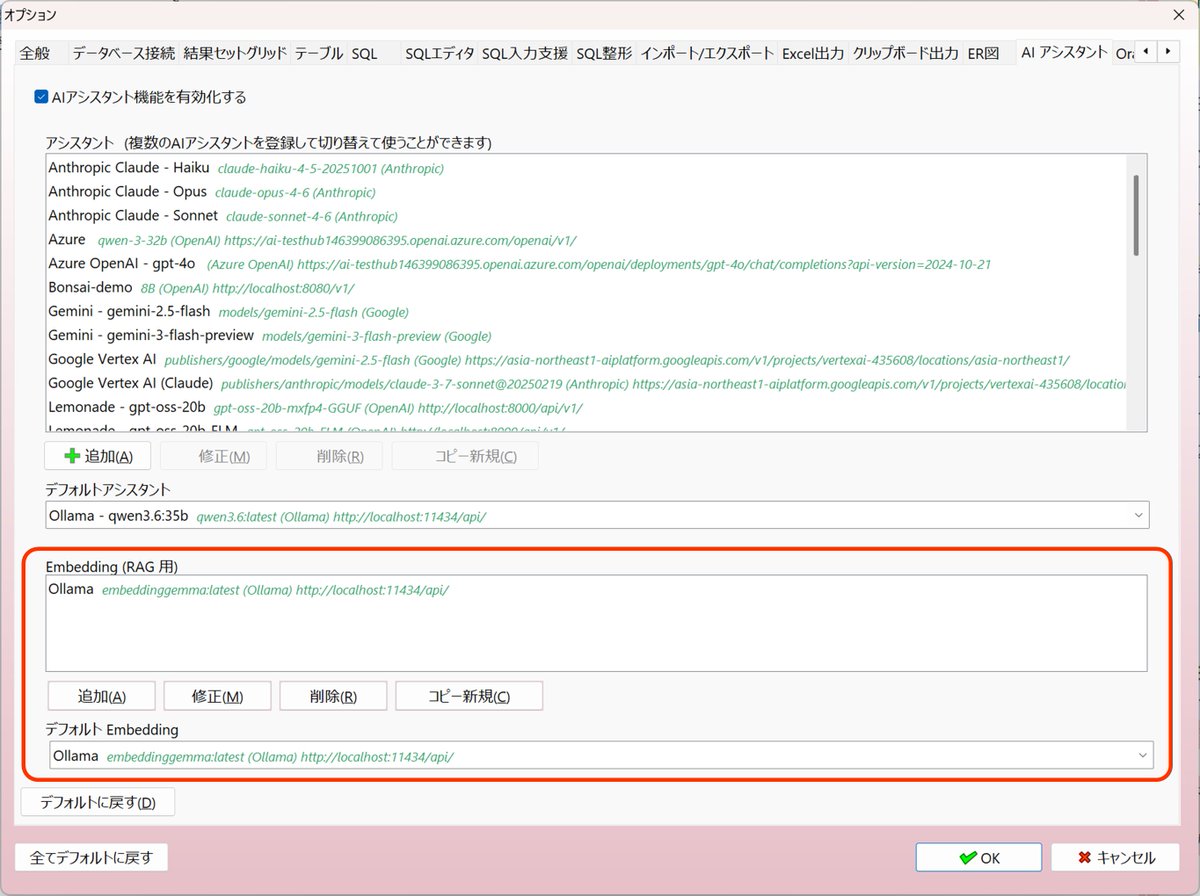Viewport: 1200px width, 896px height.
Task: Click the tab strip left scroll arrow
Action: coord(1145,51)
